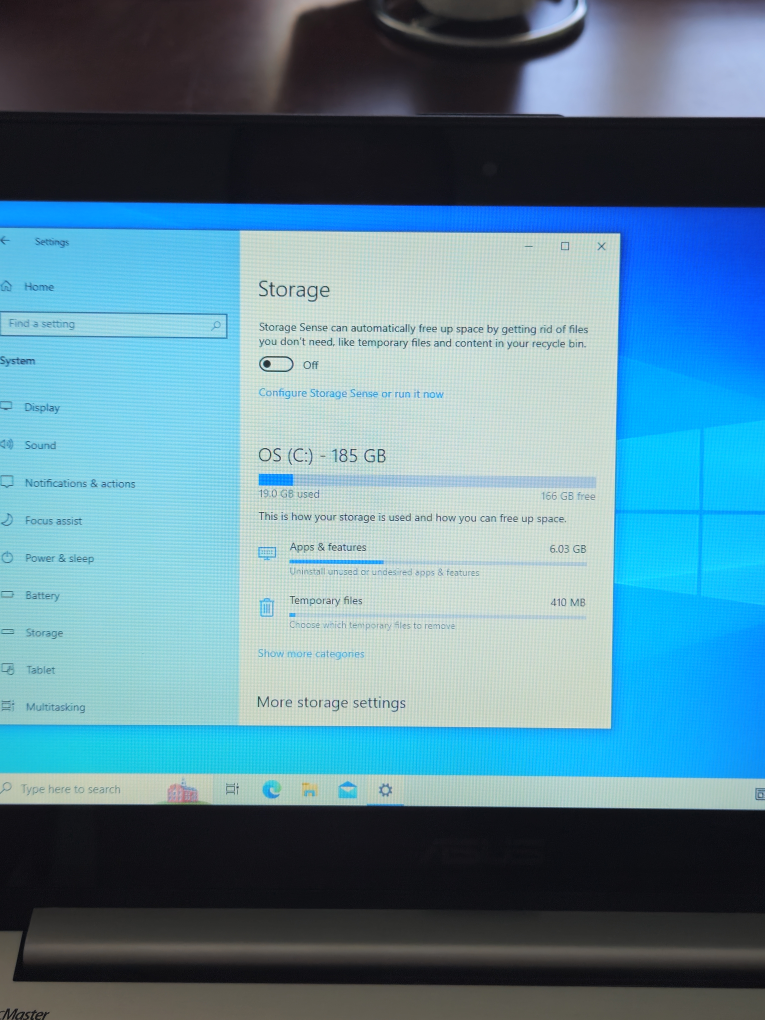Close the Settings window
This screenshot has width=765, height=1020.
(601, 246)
